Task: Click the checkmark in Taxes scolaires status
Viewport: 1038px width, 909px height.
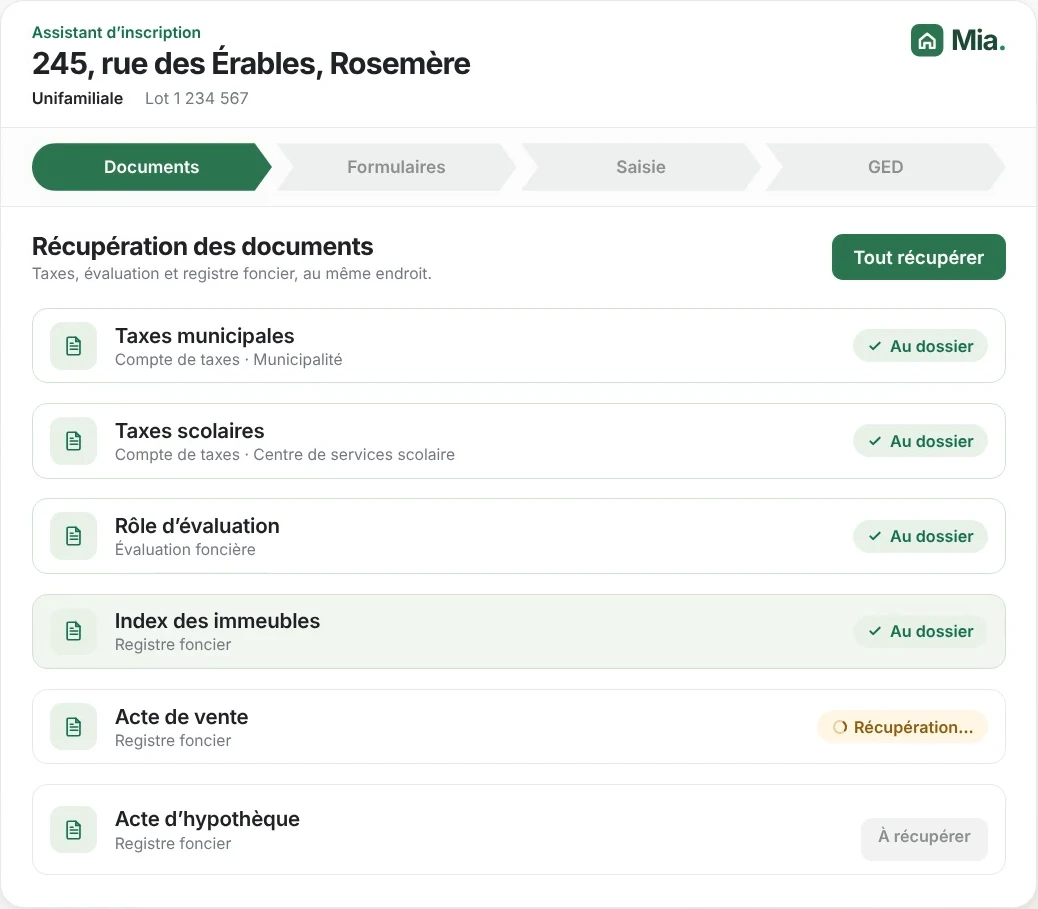Action: tap(874, 441)
